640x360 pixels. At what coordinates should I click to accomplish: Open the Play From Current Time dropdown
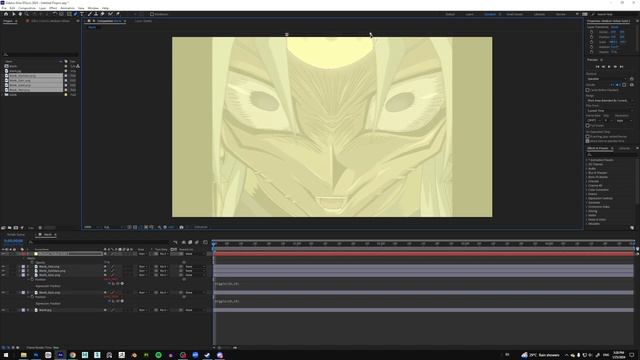pyautogui.click(x=610, y=111)
